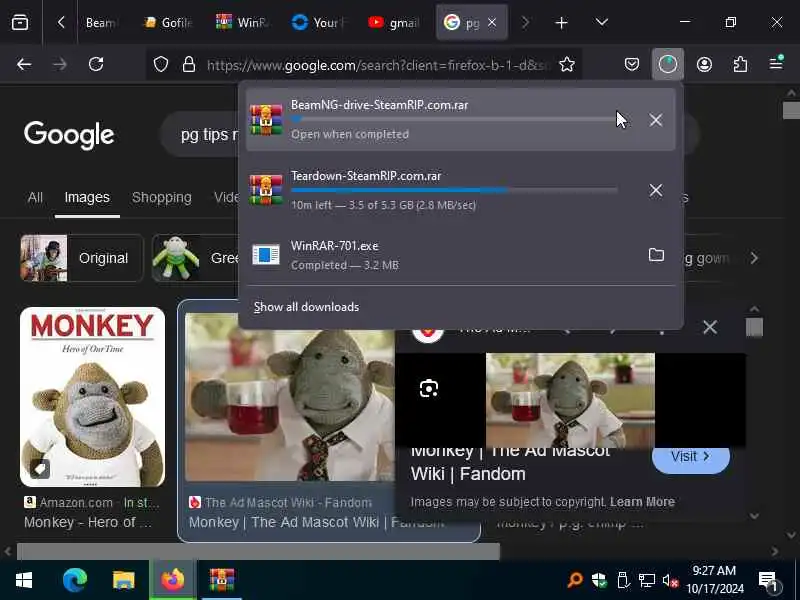Open the Windows Start menu
Image resolution: width=800 pixels, height=600 pixels.
pyautogui.click(x=23, y=580)
